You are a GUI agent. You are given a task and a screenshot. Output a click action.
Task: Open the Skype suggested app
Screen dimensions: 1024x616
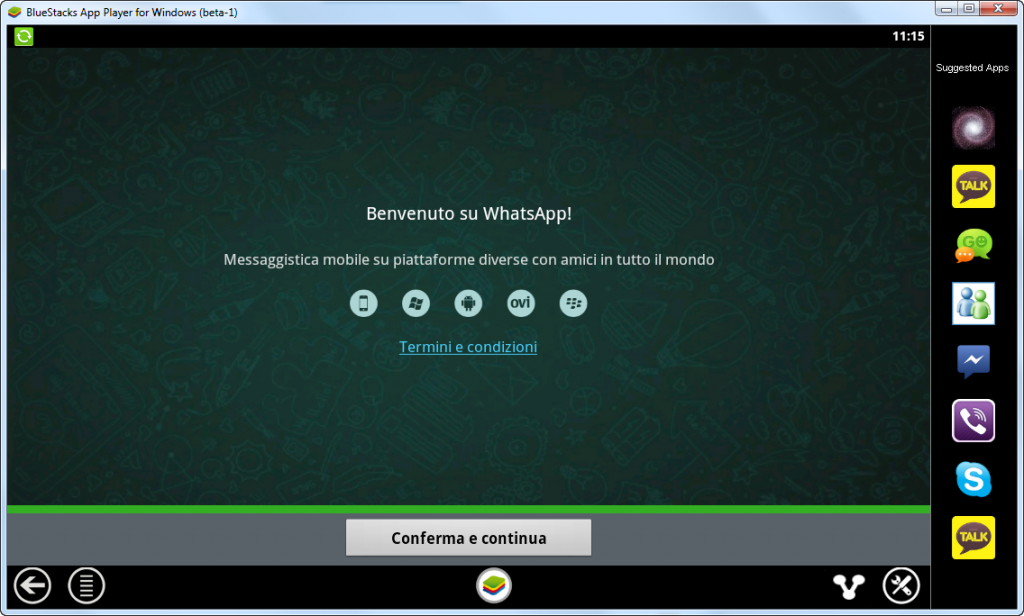click(972, 479)
